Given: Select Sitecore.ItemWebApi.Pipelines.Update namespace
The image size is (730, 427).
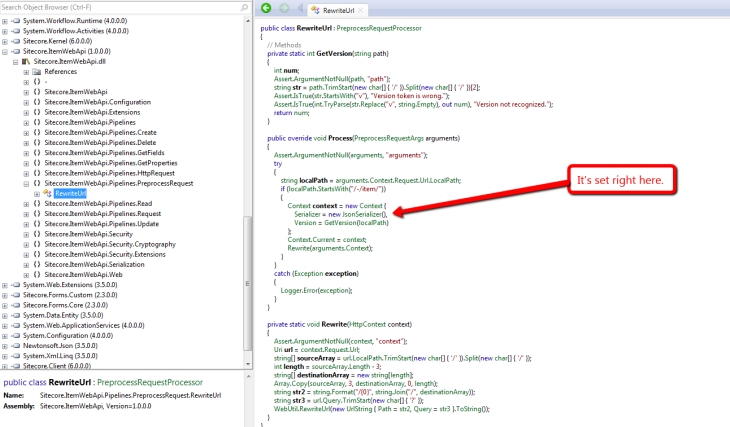Looking at the screenshot, I should click(x=101, y=224).
